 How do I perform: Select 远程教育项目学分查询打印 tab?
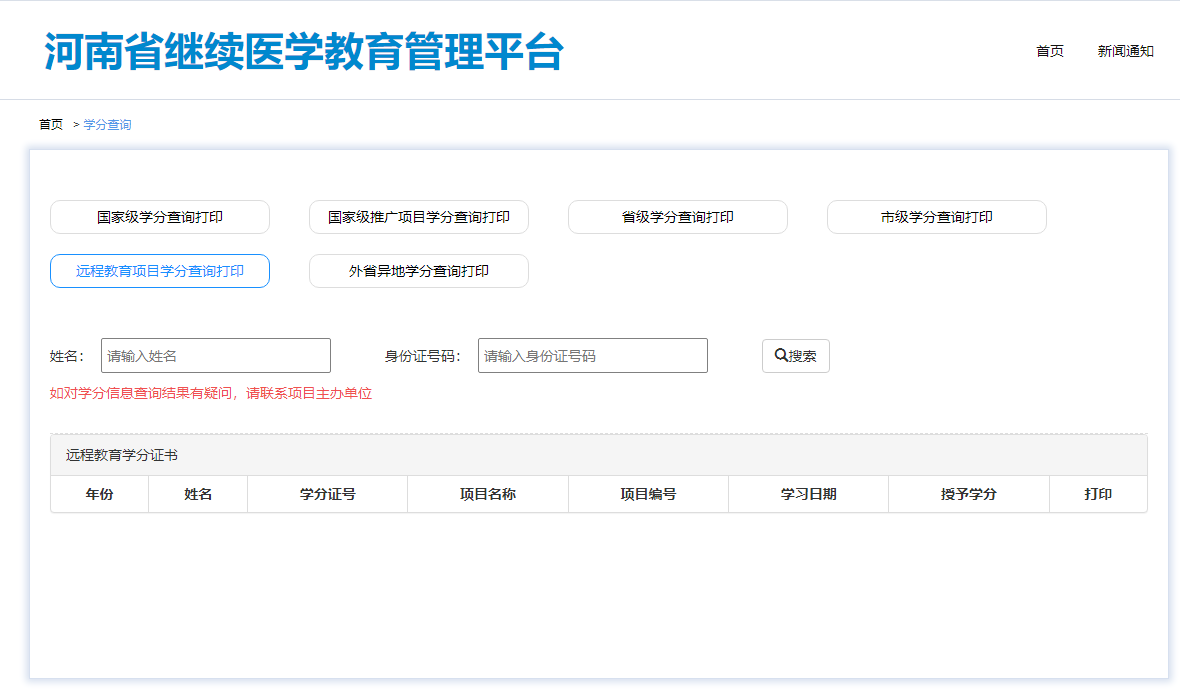[x=160, y=271]
